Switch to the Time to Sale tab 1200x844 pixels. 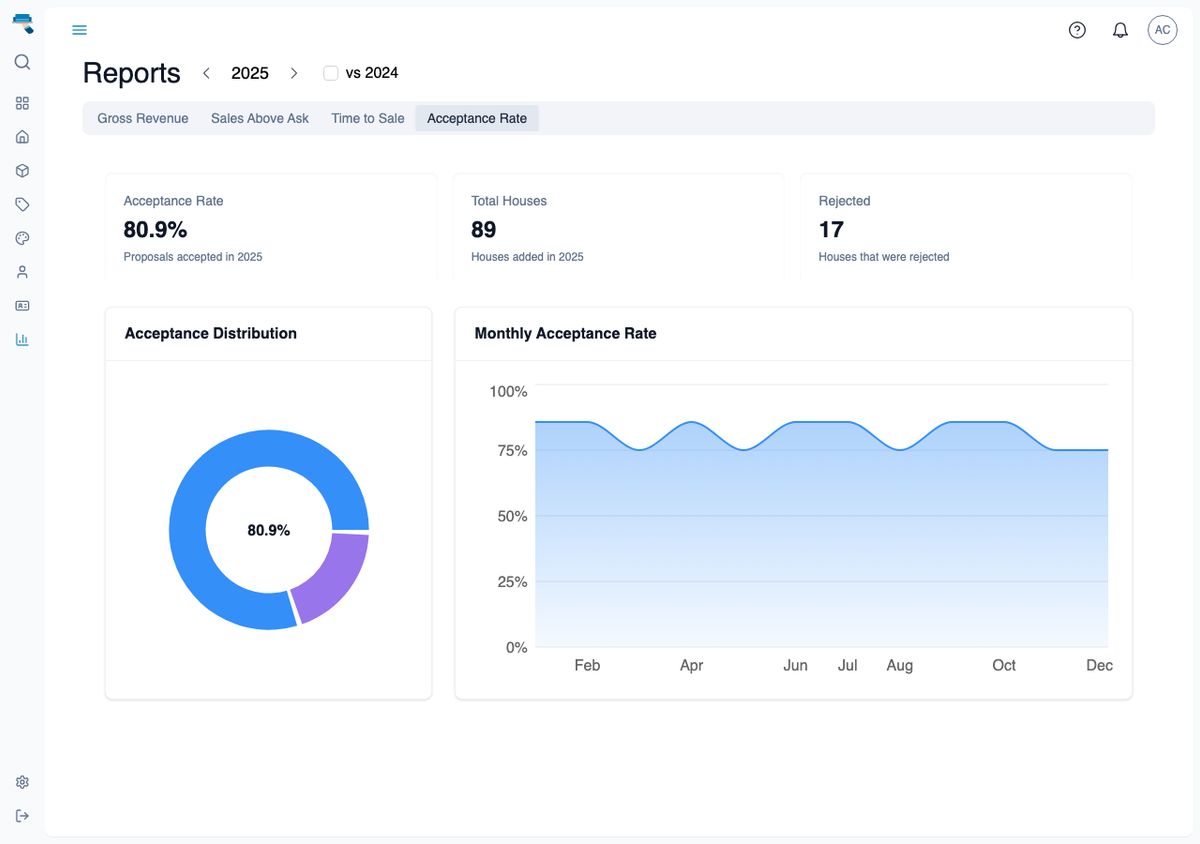point(368,118)
